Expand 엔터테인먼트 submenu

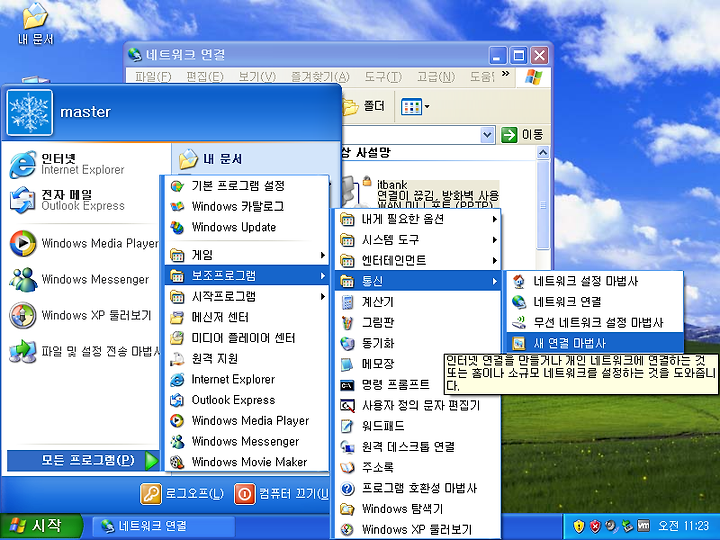pos(418,260)
